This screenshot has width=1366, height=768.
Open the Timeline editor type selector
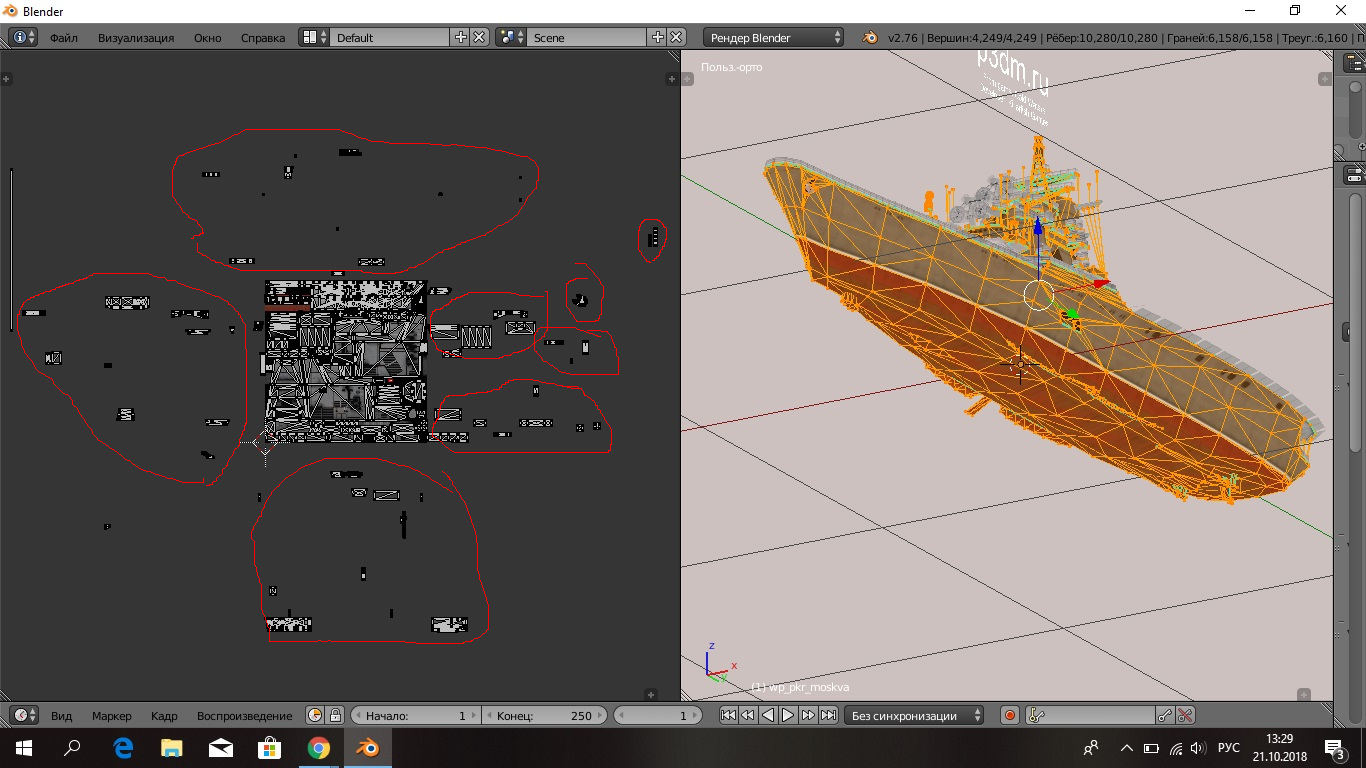tap(23, 715)
